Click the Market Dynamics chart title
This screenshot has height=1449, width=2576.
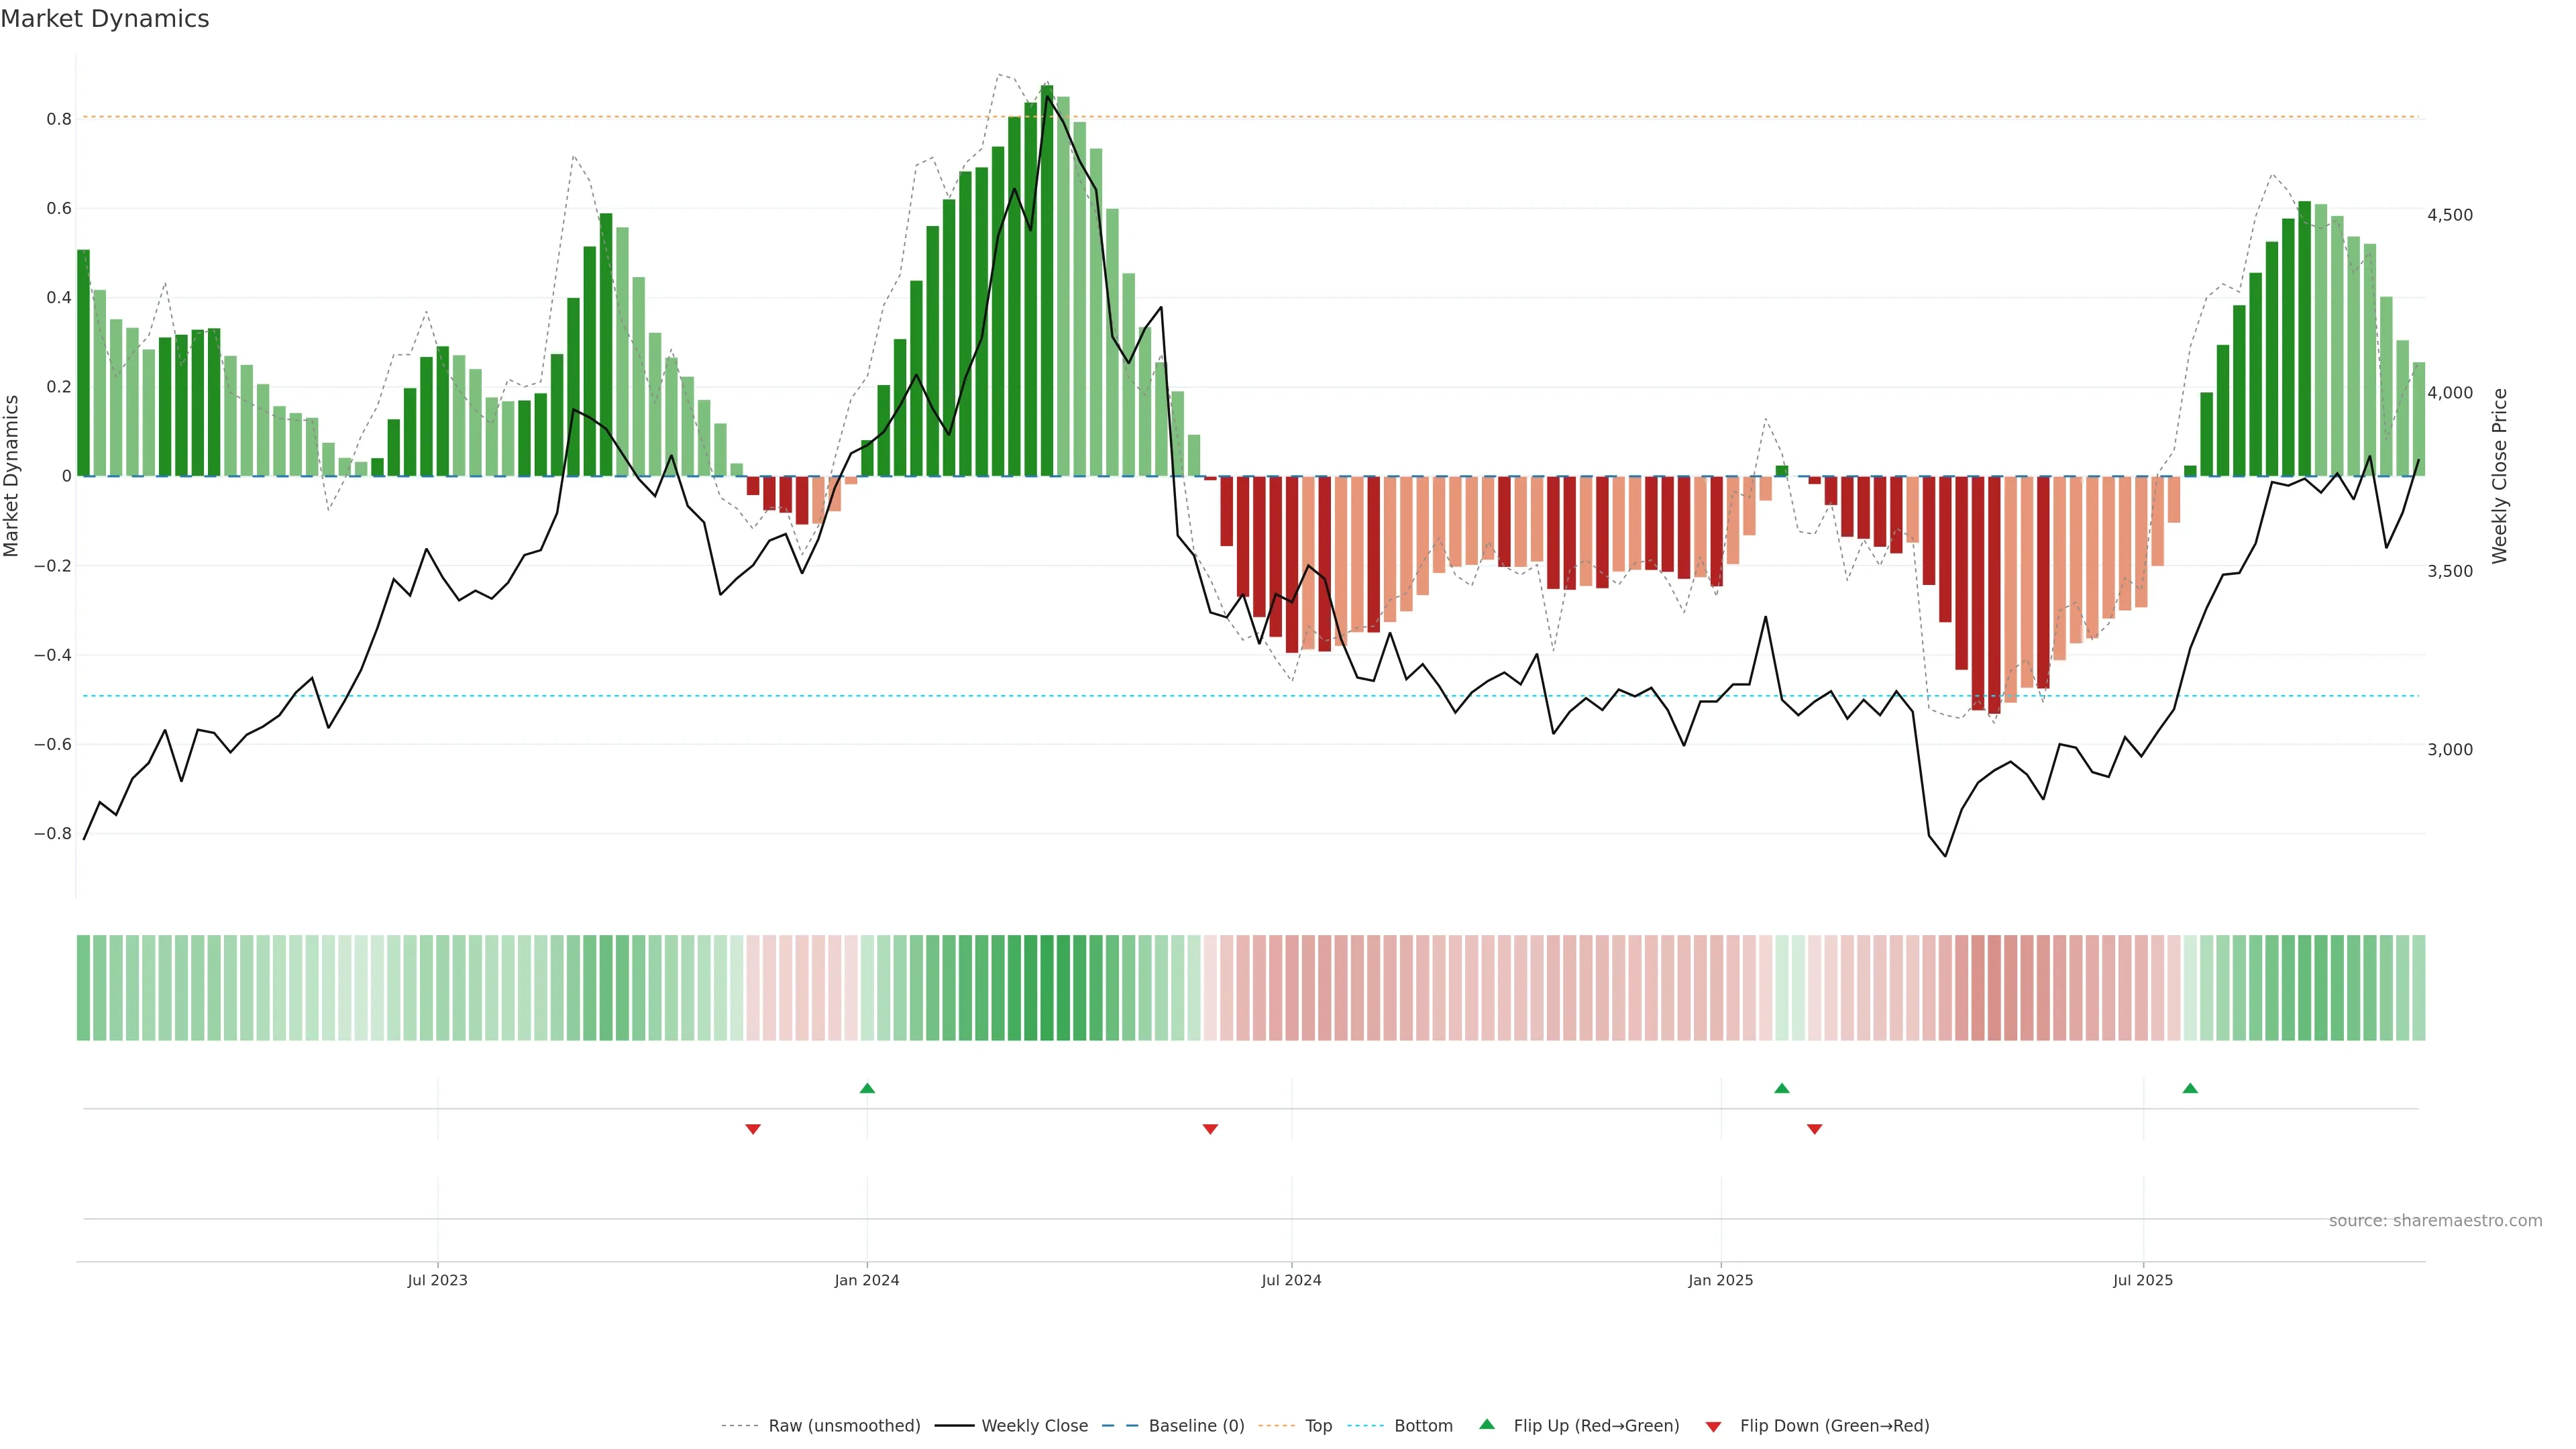pyautogui.click(x=105, y=19)
